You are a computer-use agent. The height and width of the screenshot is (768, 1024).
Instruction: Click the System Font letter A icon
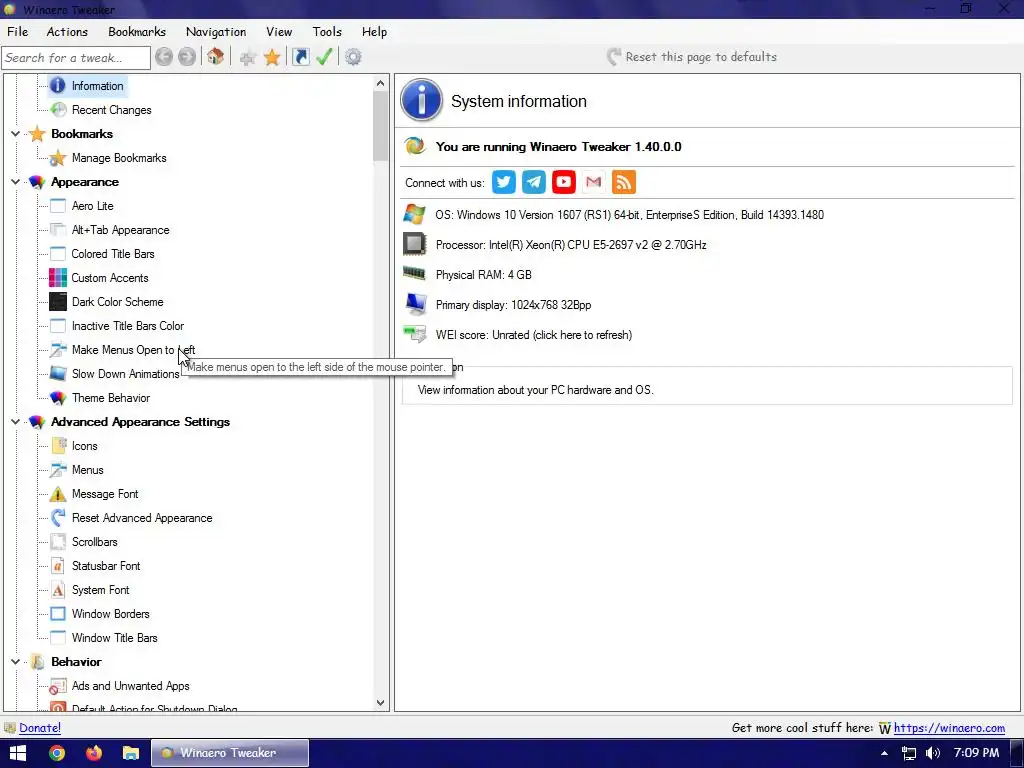coord(58,590)
